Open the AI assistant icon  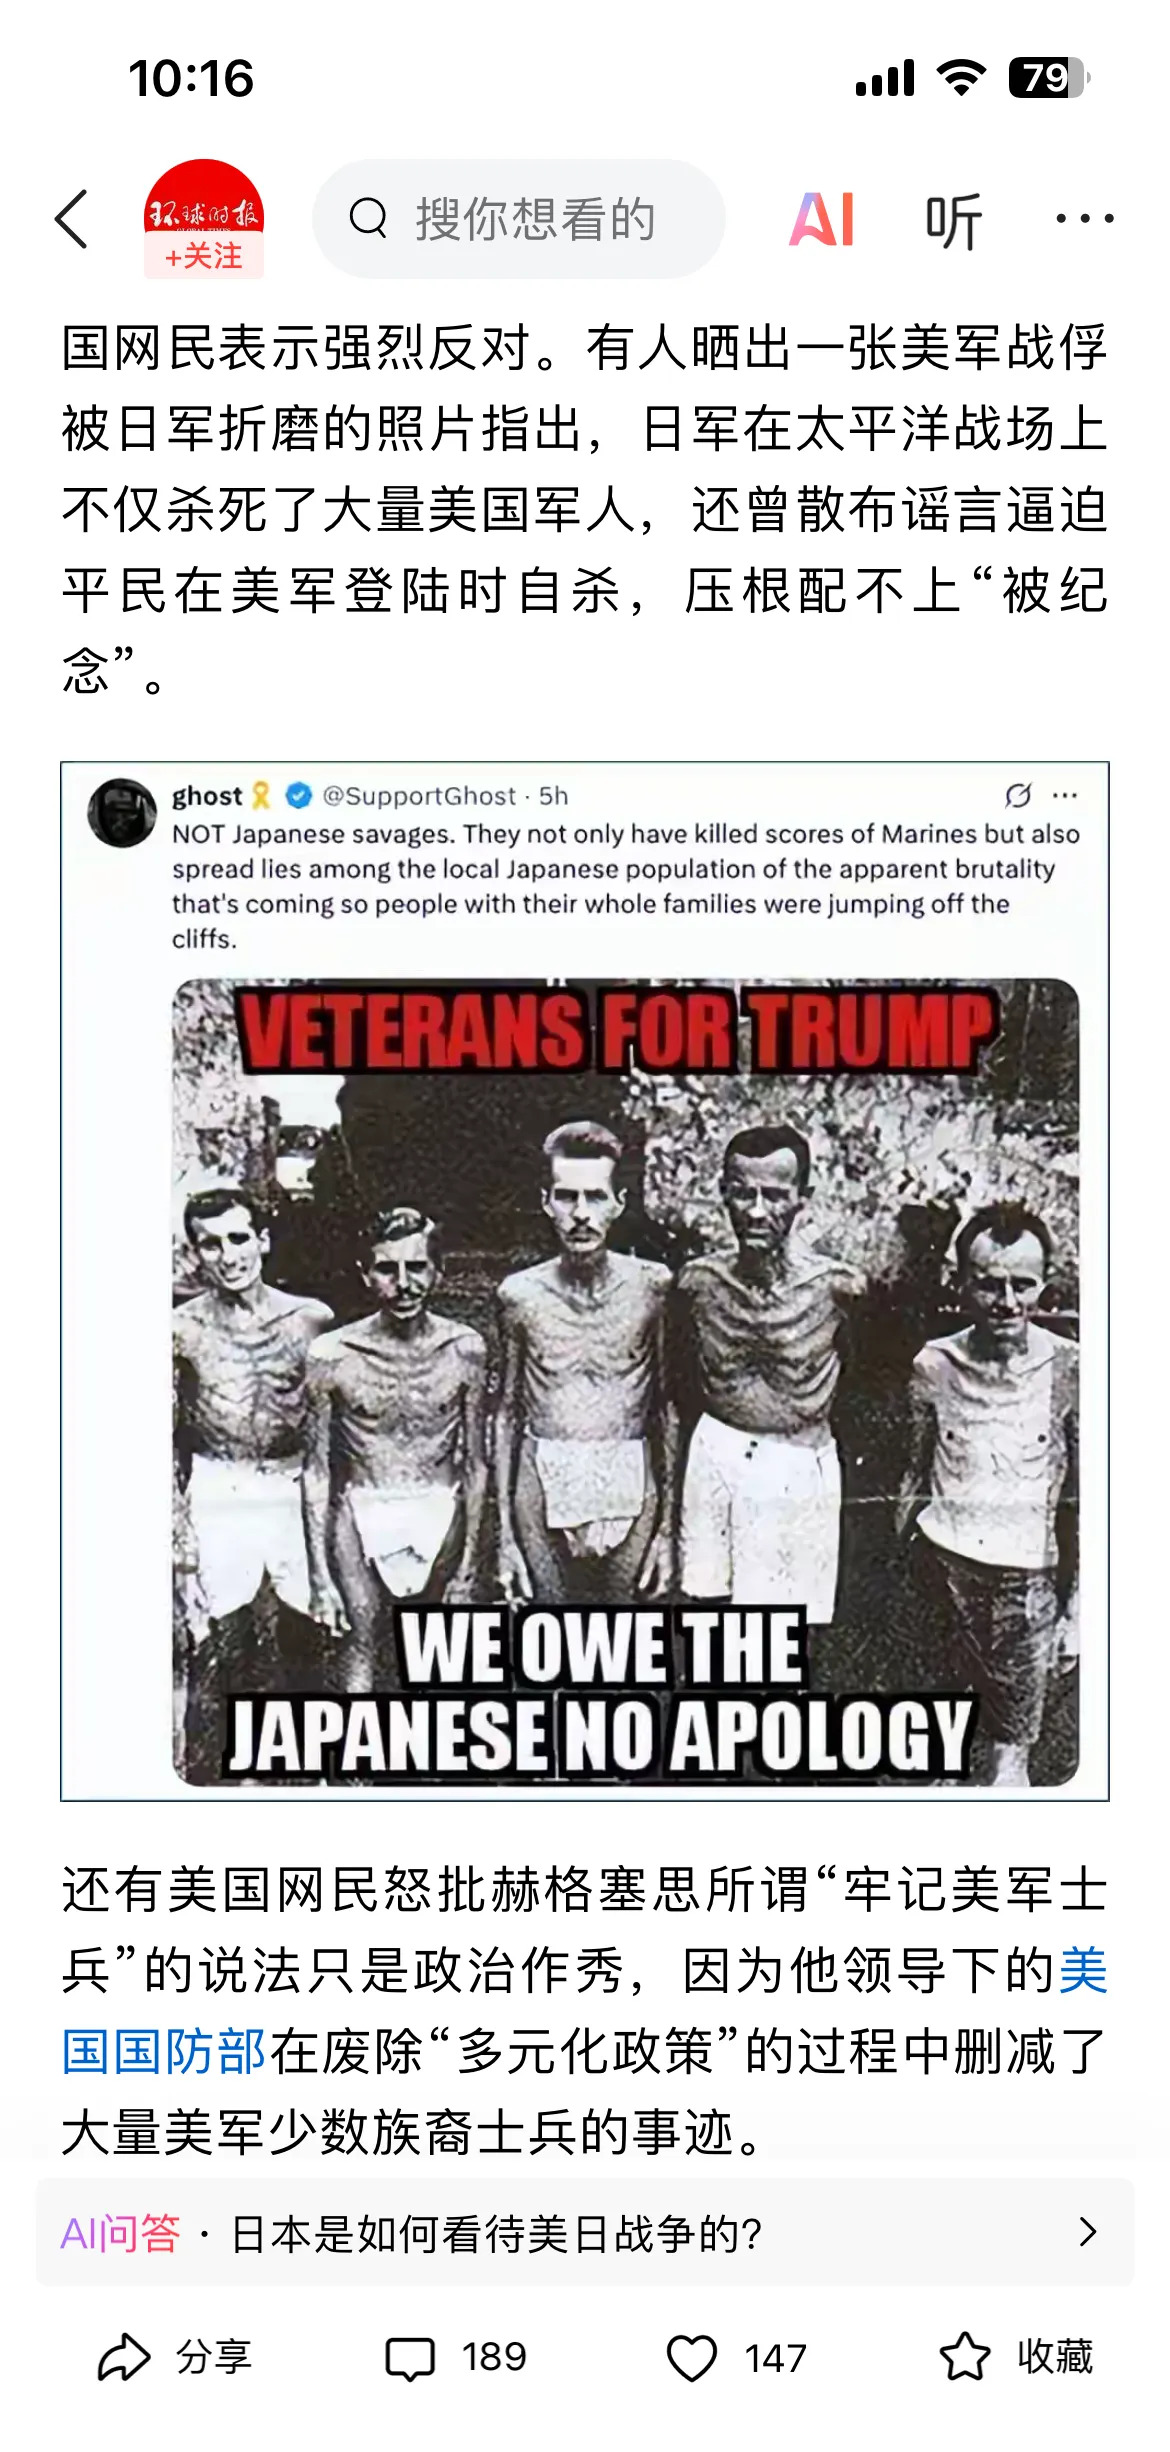tap(822, 219)
